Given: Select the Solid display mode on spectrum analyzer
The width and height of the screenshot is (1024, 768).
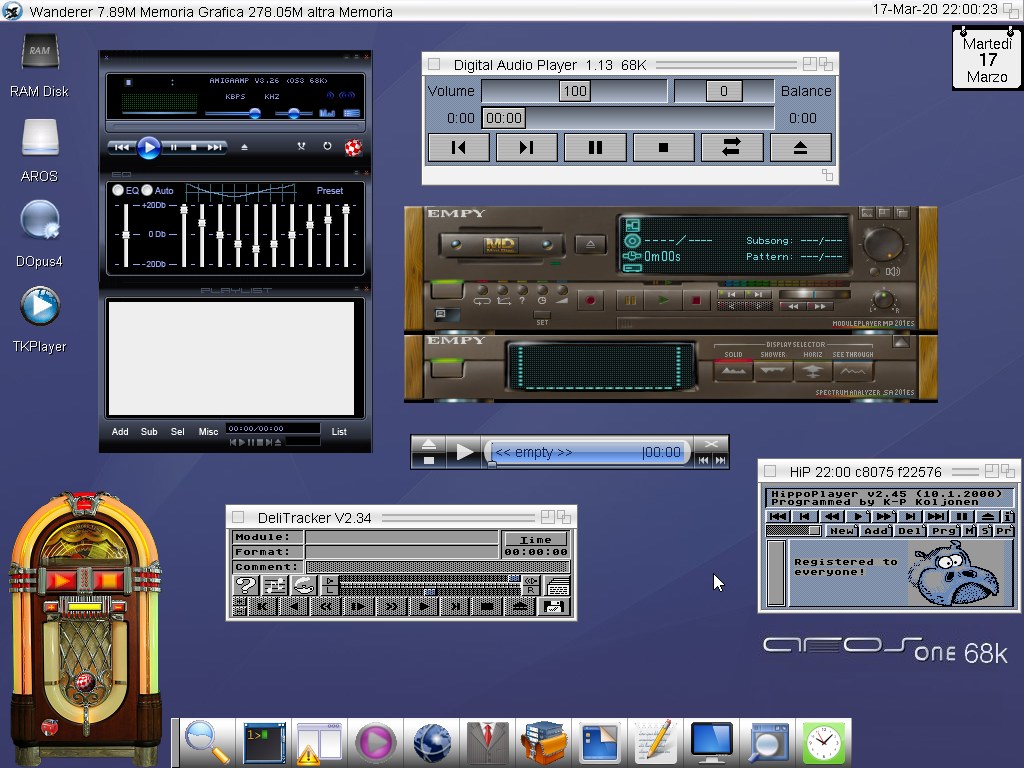Looking at the screenshot, I should click(x=734, y=371).
